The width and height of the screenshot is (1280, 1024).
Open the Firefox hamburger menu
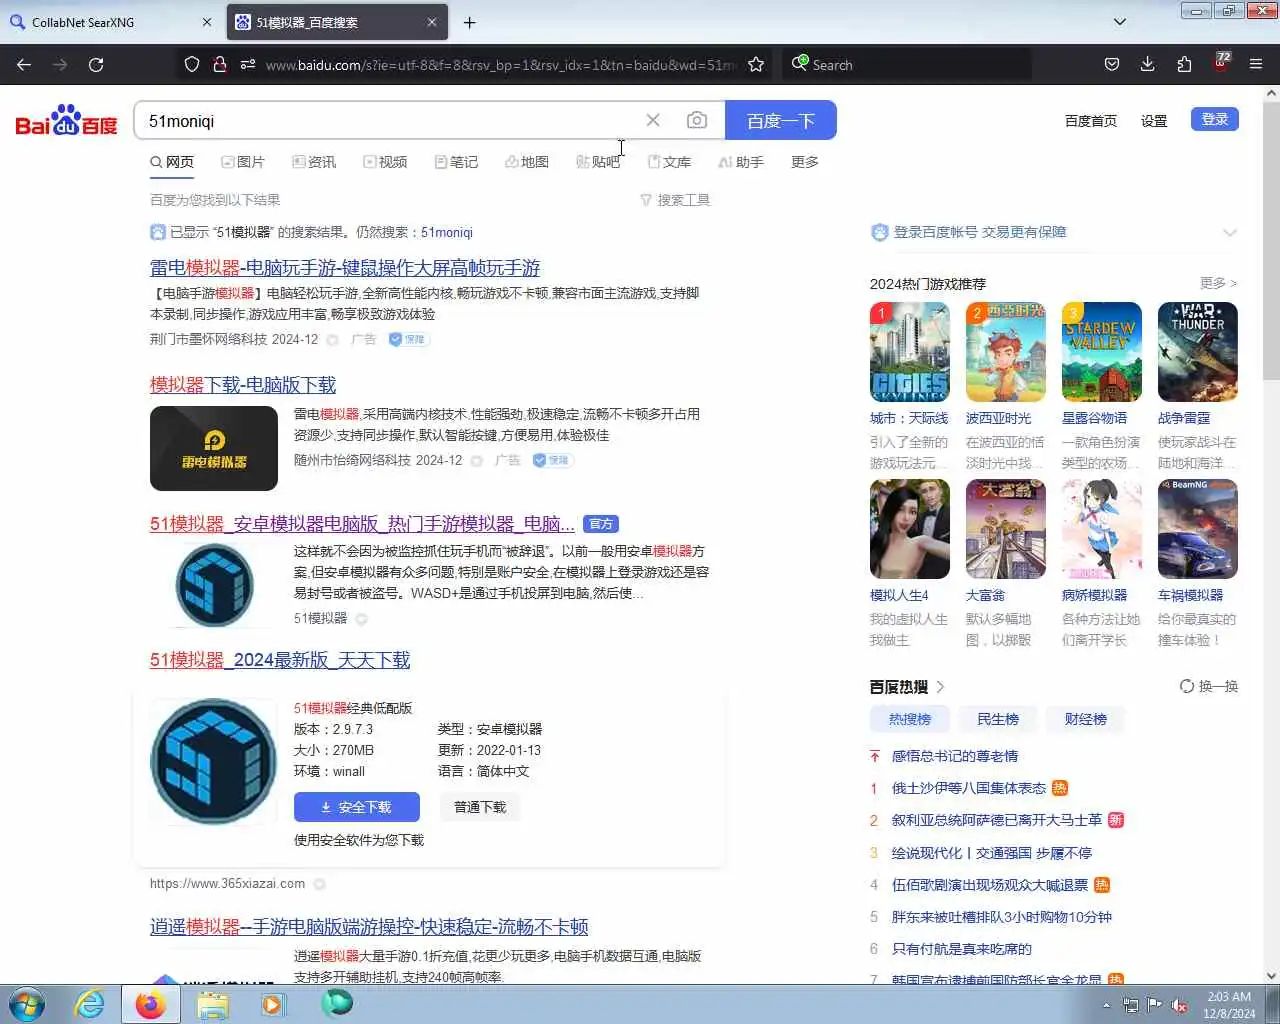(x=1256, y=64)
